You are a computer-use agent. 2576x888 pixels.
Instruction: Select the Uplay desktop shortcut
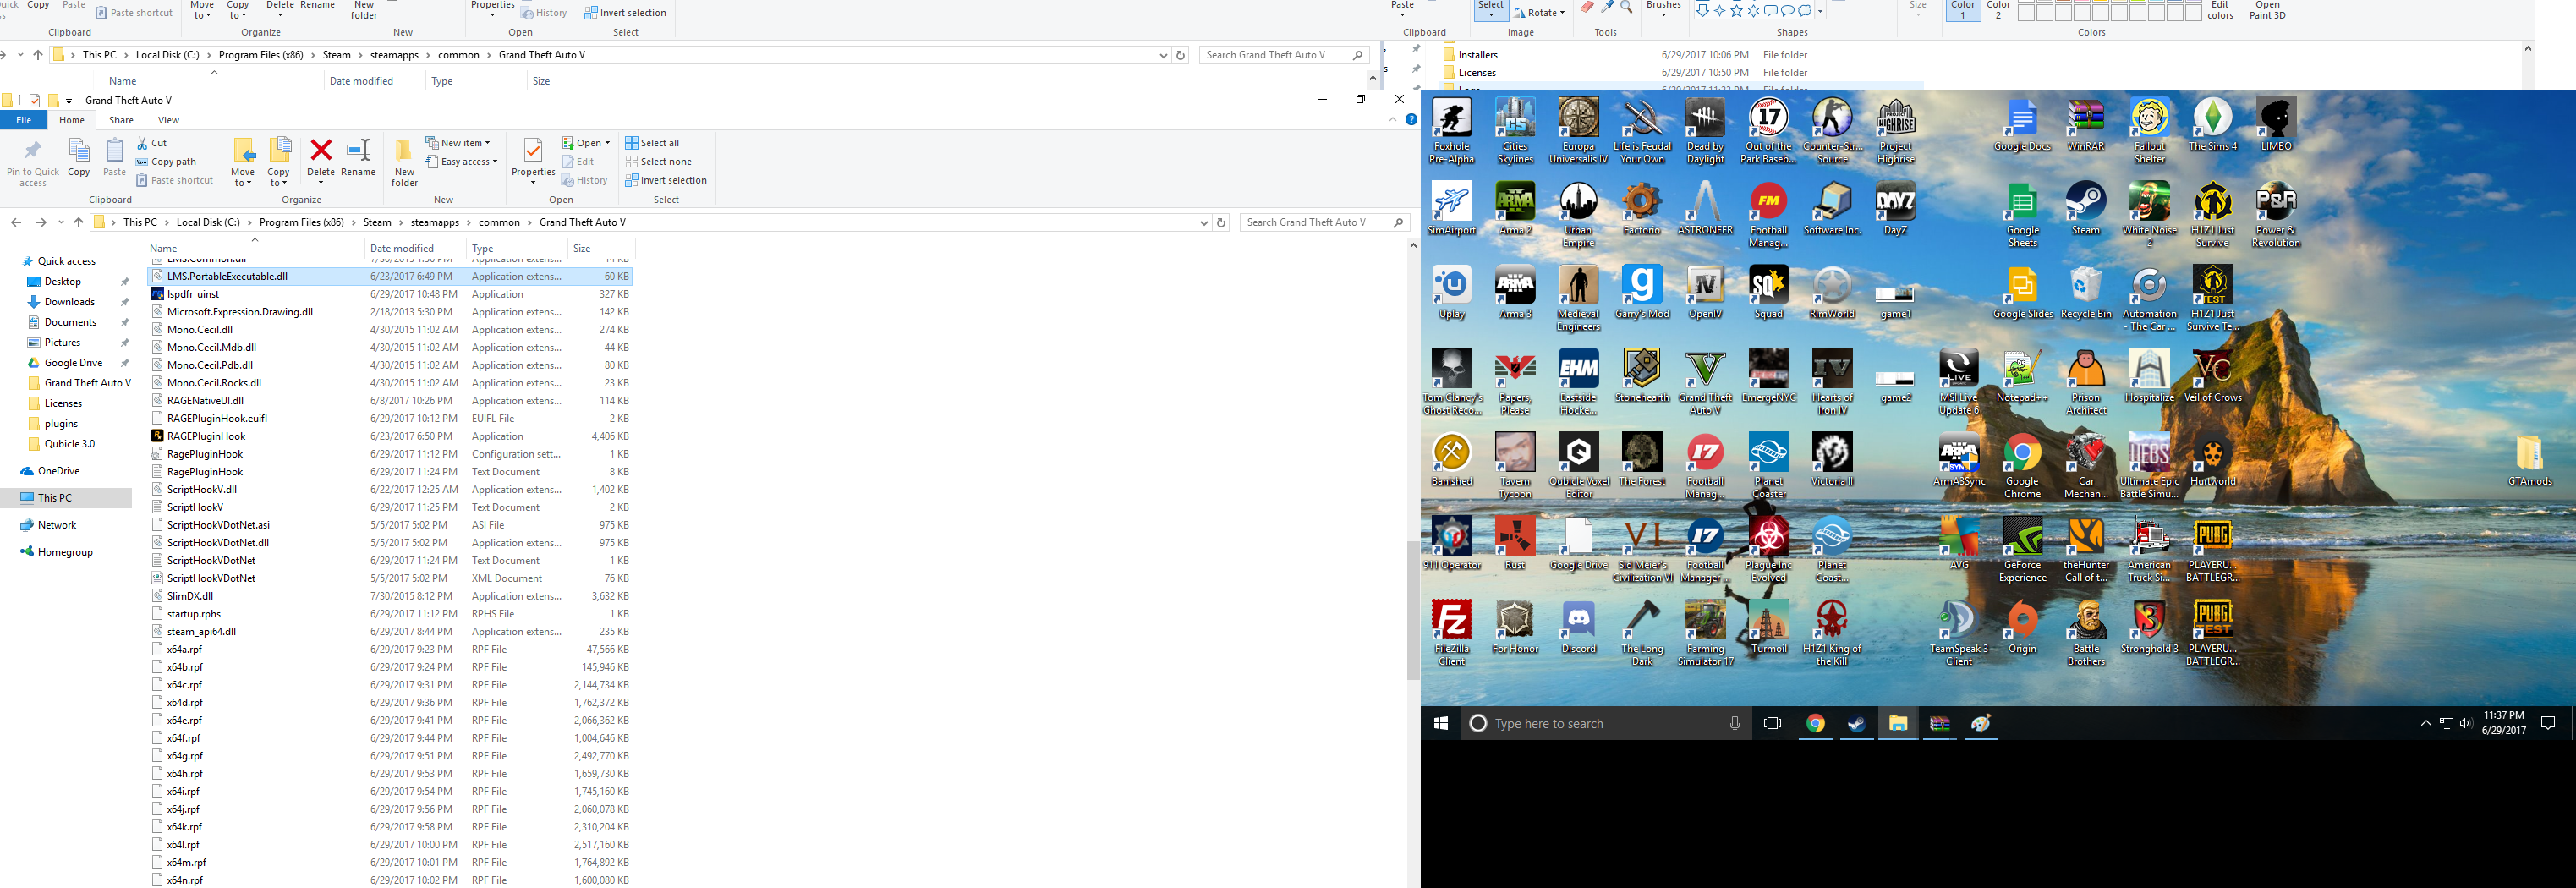(x=1452, y=293)
